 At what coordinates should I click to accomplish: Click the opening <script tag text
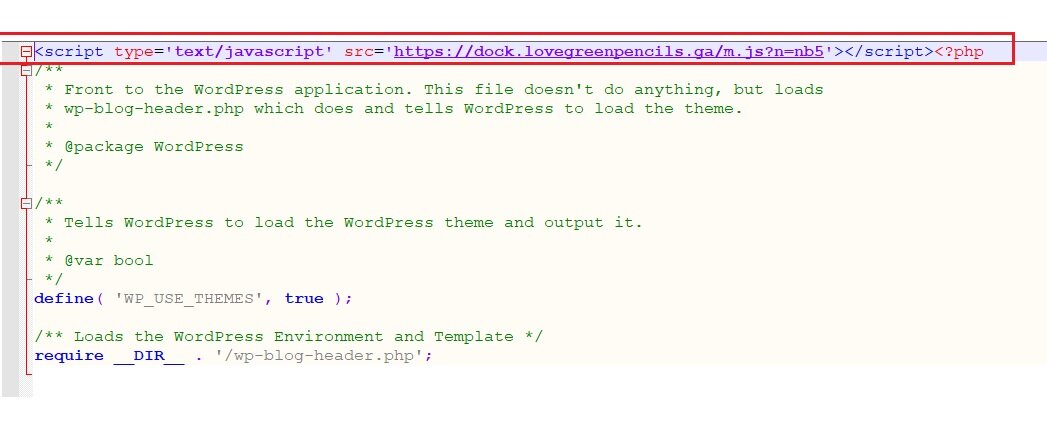coord(69,51)
